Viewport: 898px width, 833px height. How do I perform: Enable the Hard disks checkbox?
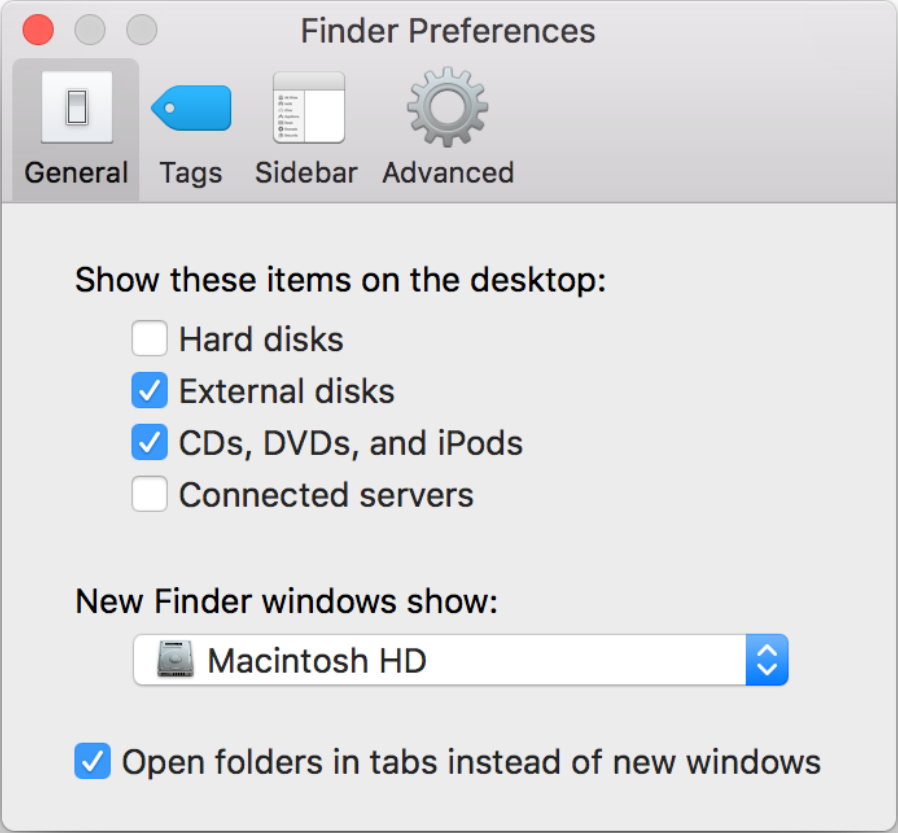(149, 338)
